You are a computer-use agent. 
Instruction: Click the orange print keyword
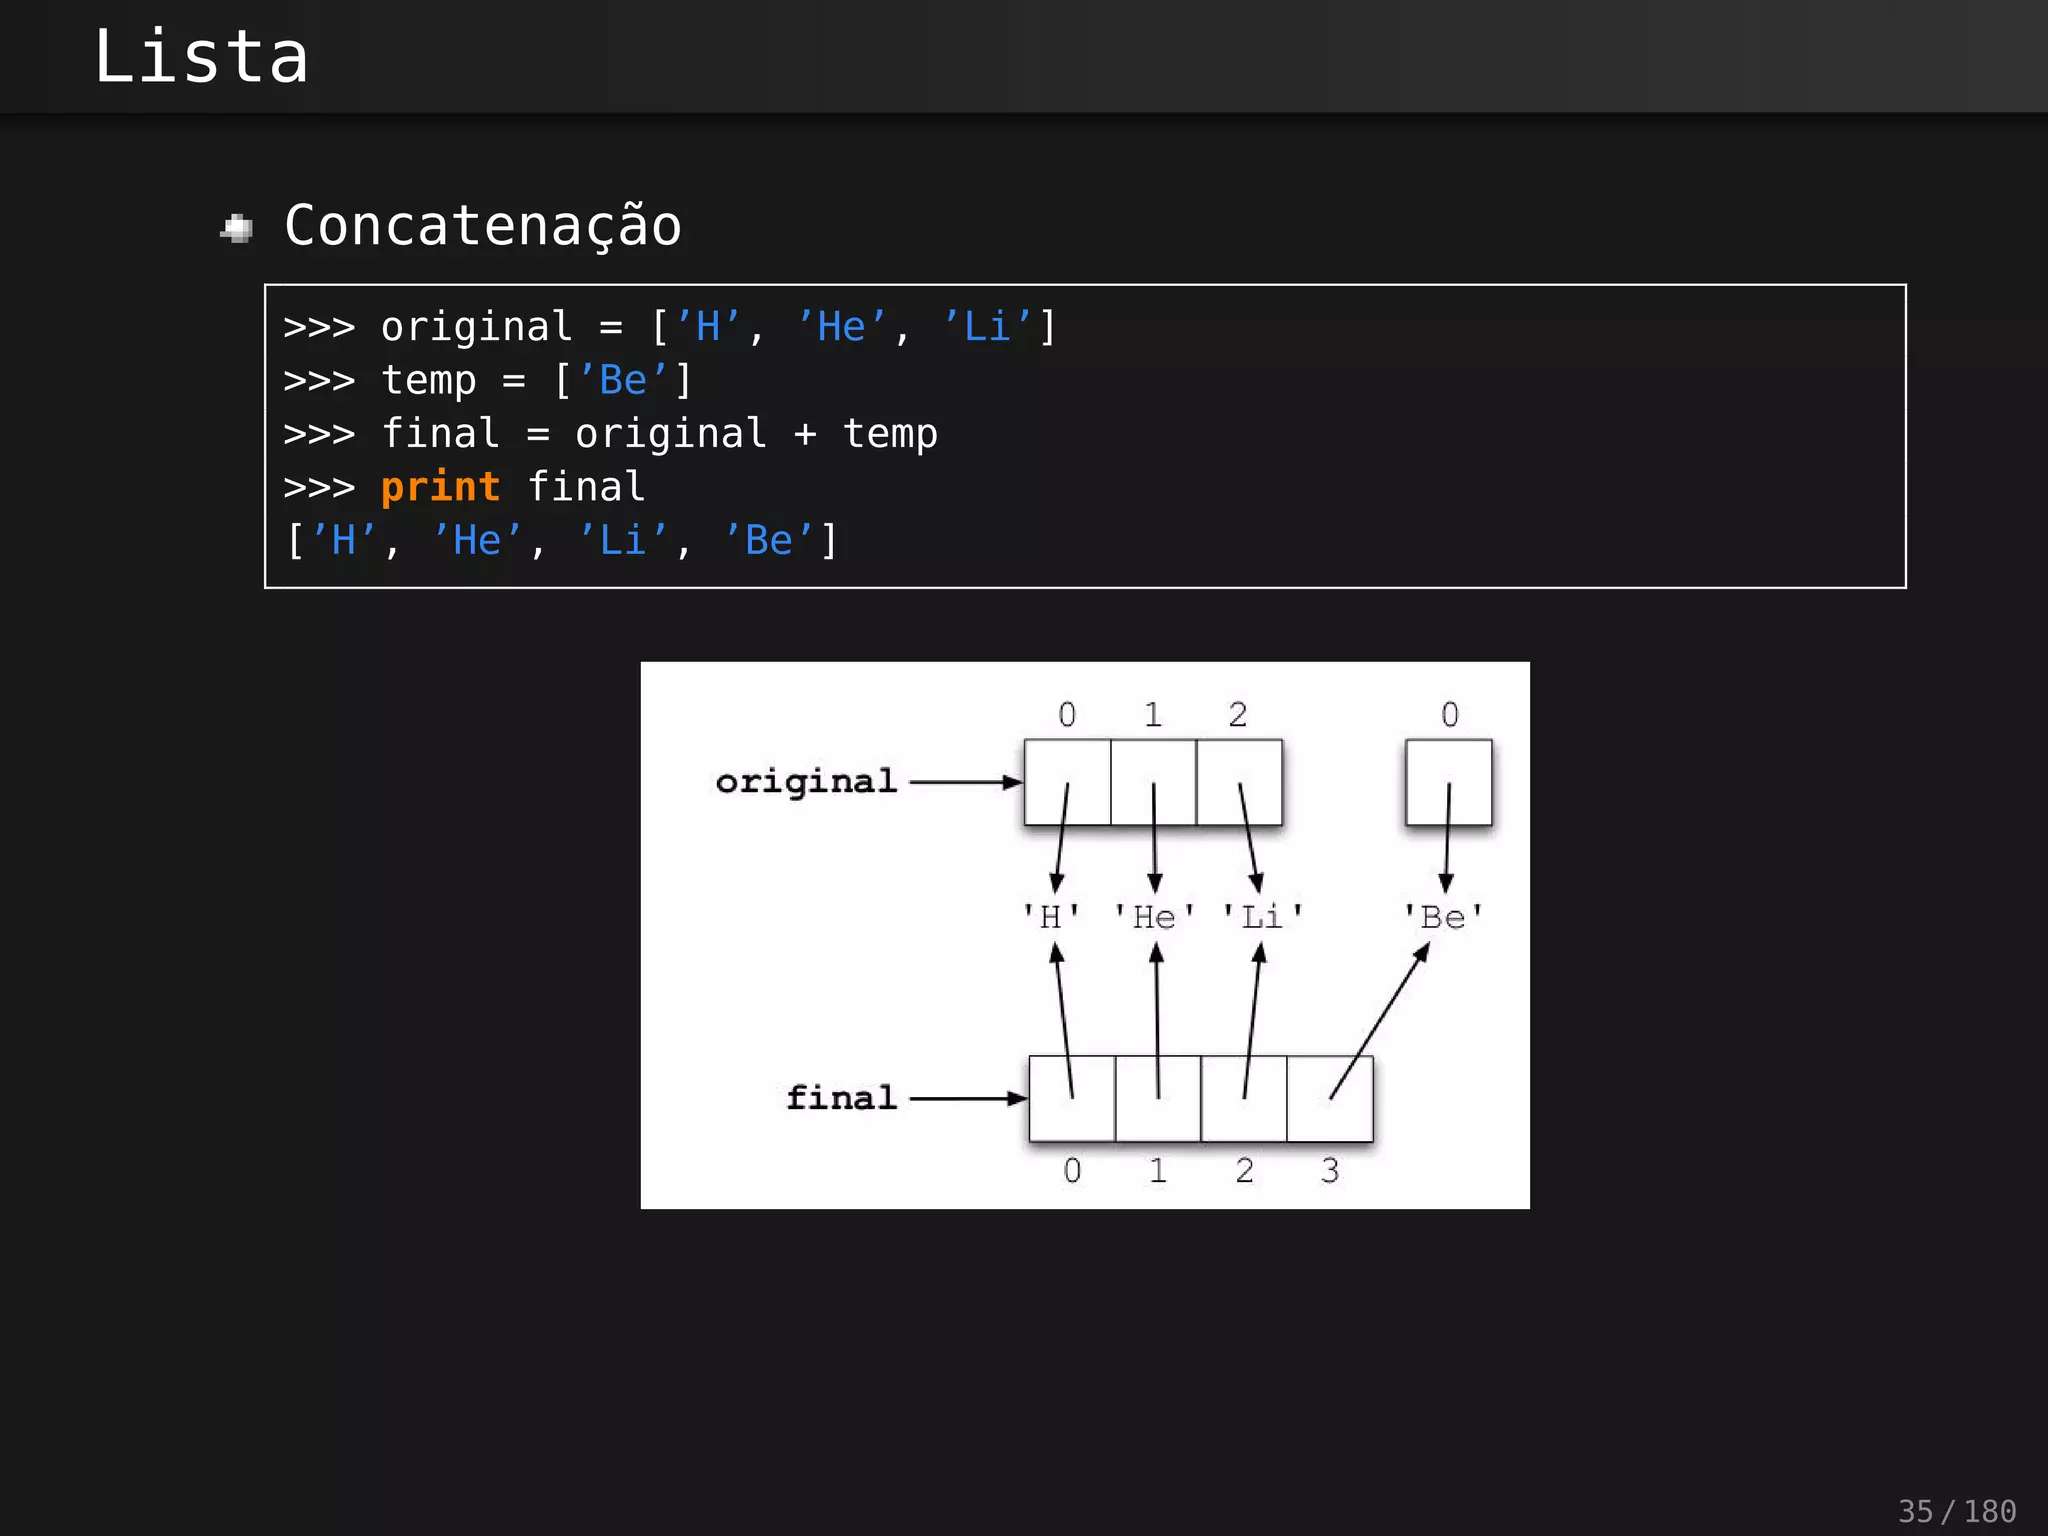pyautogui.click(x=440, y=487)
